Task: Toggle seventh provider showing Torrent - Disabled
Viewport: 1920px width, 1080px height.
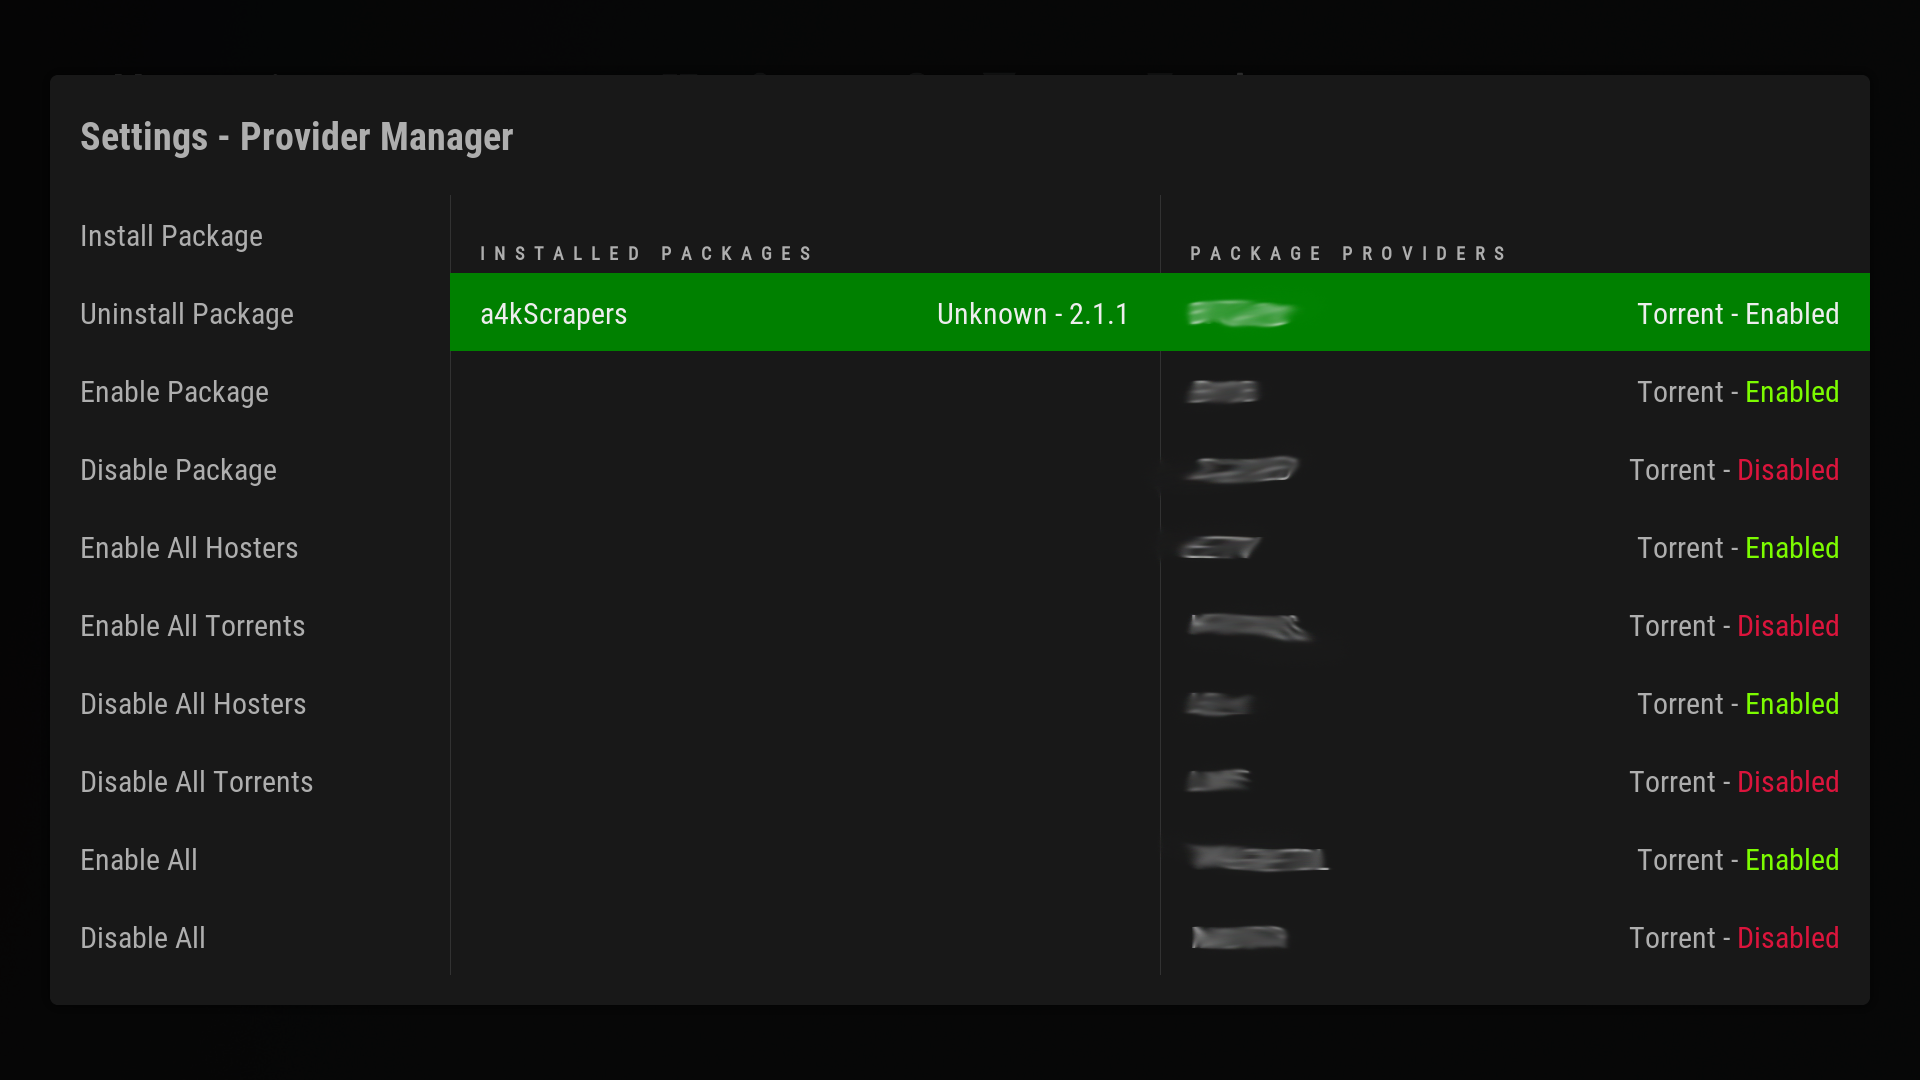Action: (x=1514, y=782)
